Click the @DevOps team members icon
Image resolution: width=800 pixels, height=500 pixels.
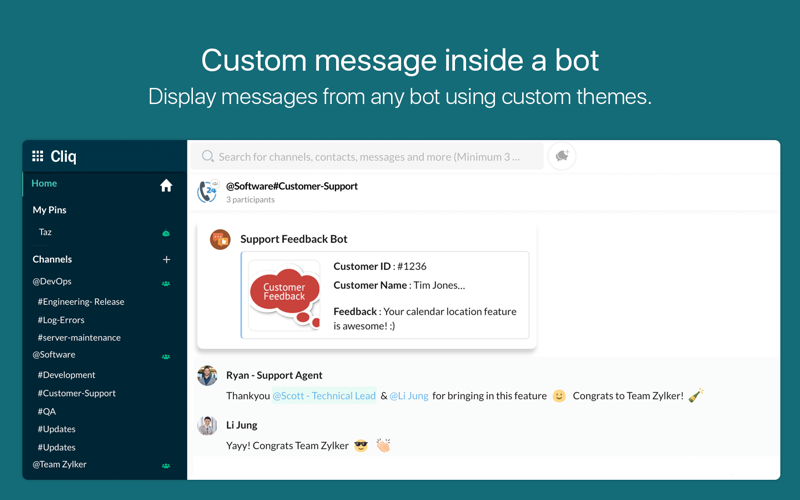(166, 283)
